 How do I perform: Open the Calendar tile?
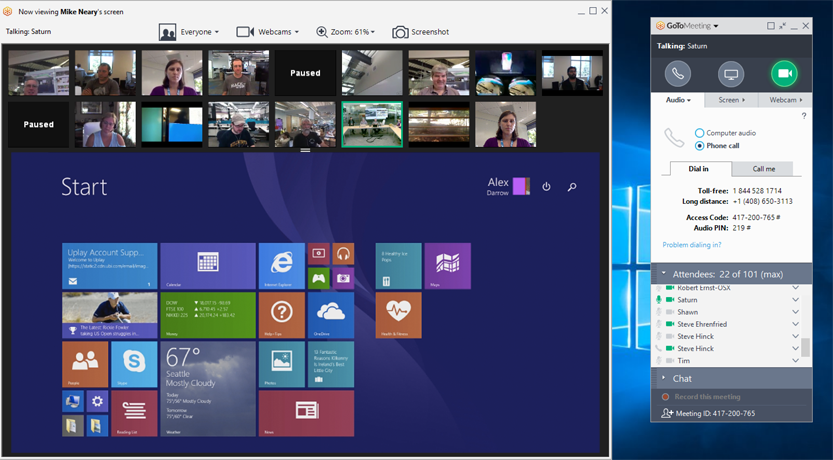click(x=208, y=266)
